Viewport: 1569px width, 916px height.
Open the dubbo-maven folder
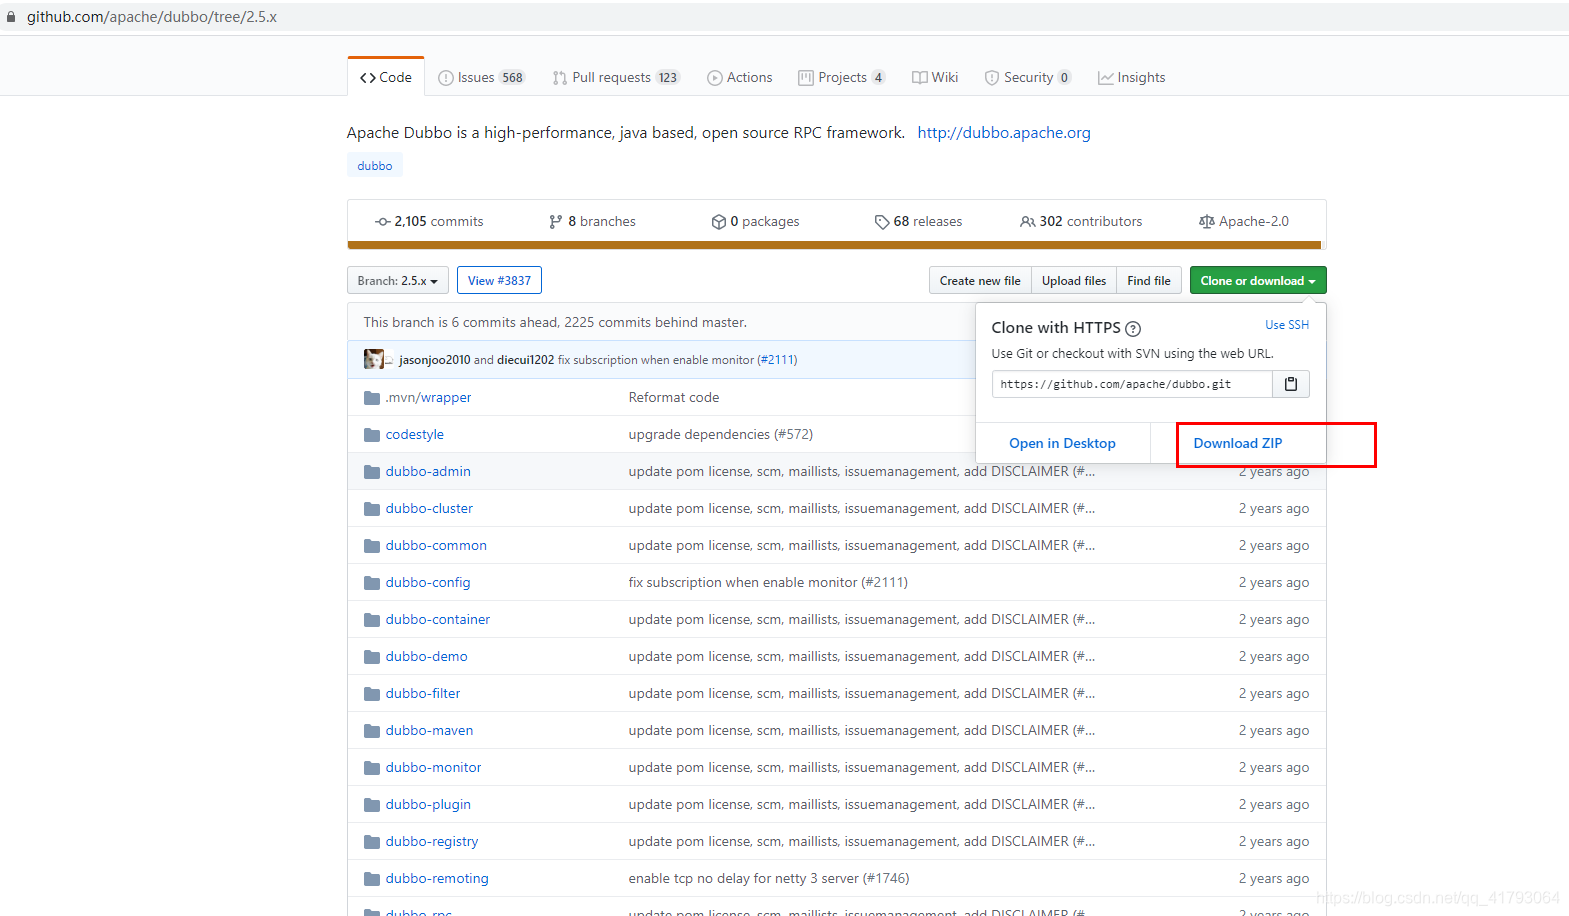pyautogui.click(x=429, y=730)
